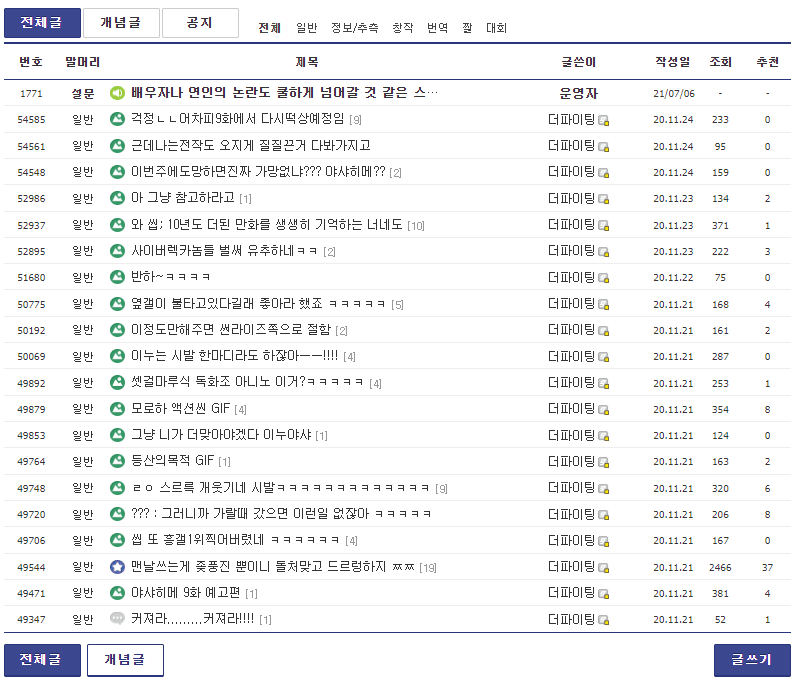
Task: Click the image icon on post 54585
Action: pos(118,120)
